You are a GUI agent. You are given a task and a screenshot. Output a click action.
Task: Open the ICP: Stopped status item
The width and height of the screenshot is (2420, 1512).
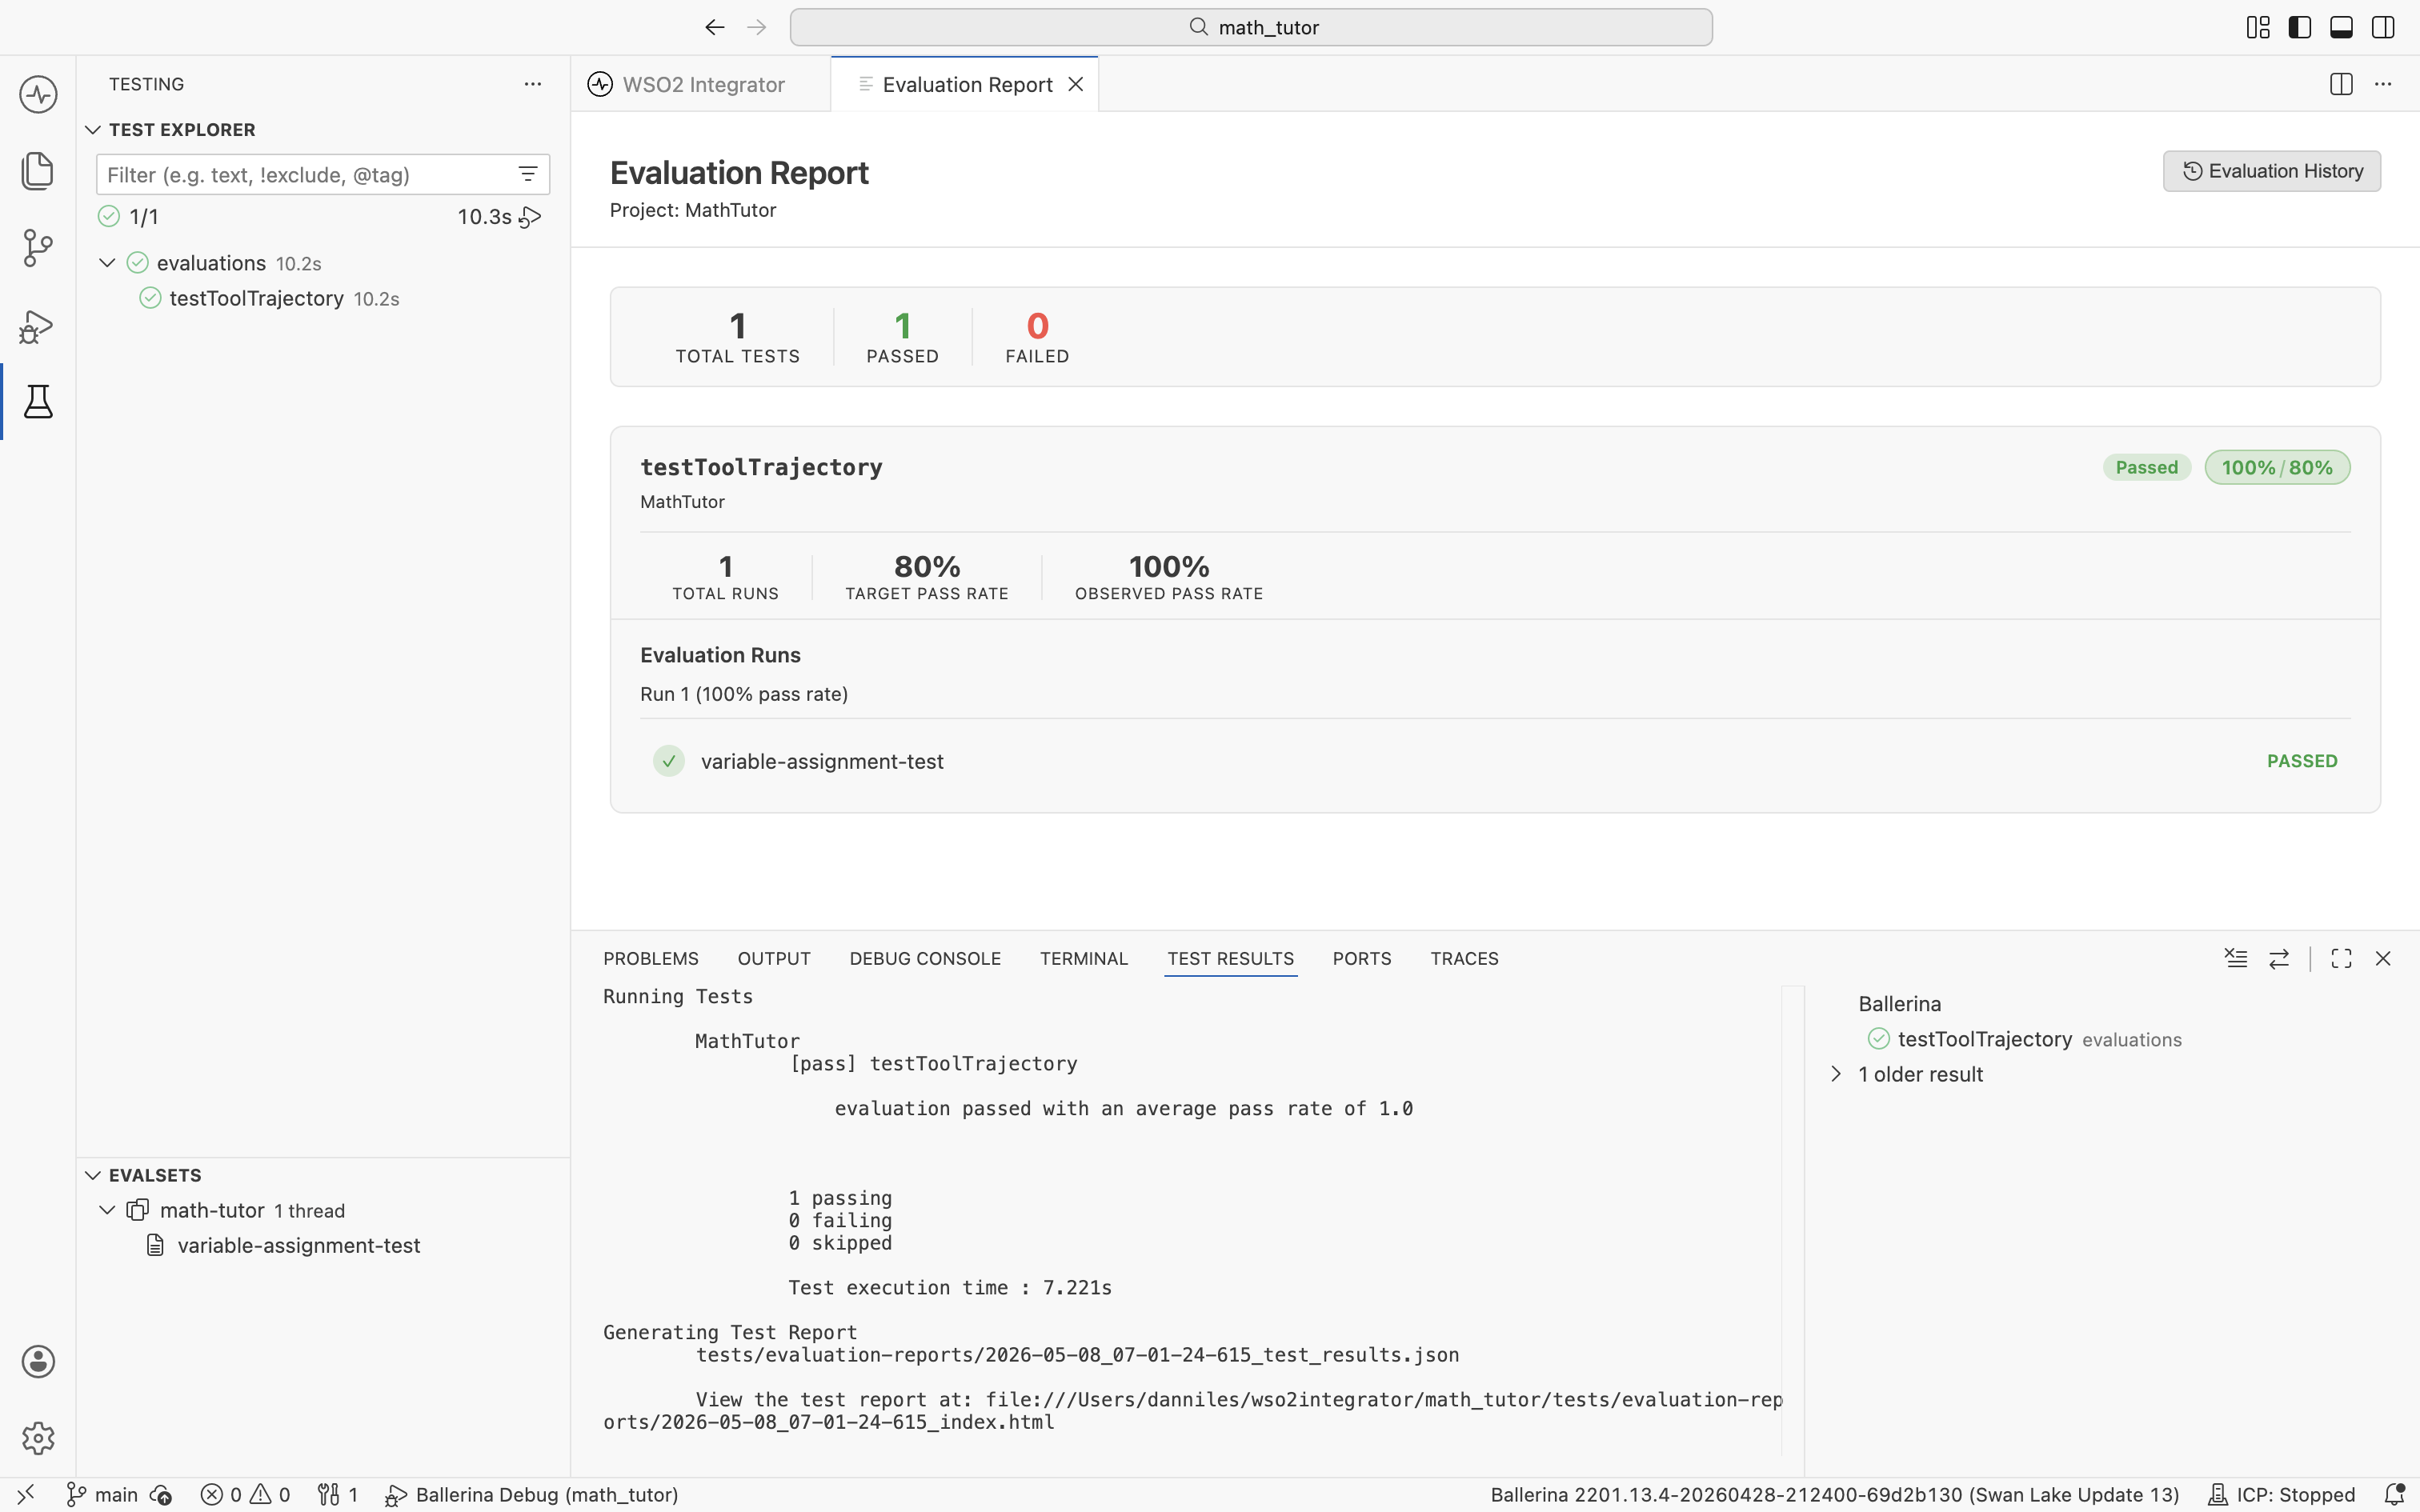click(2281, 1494)
